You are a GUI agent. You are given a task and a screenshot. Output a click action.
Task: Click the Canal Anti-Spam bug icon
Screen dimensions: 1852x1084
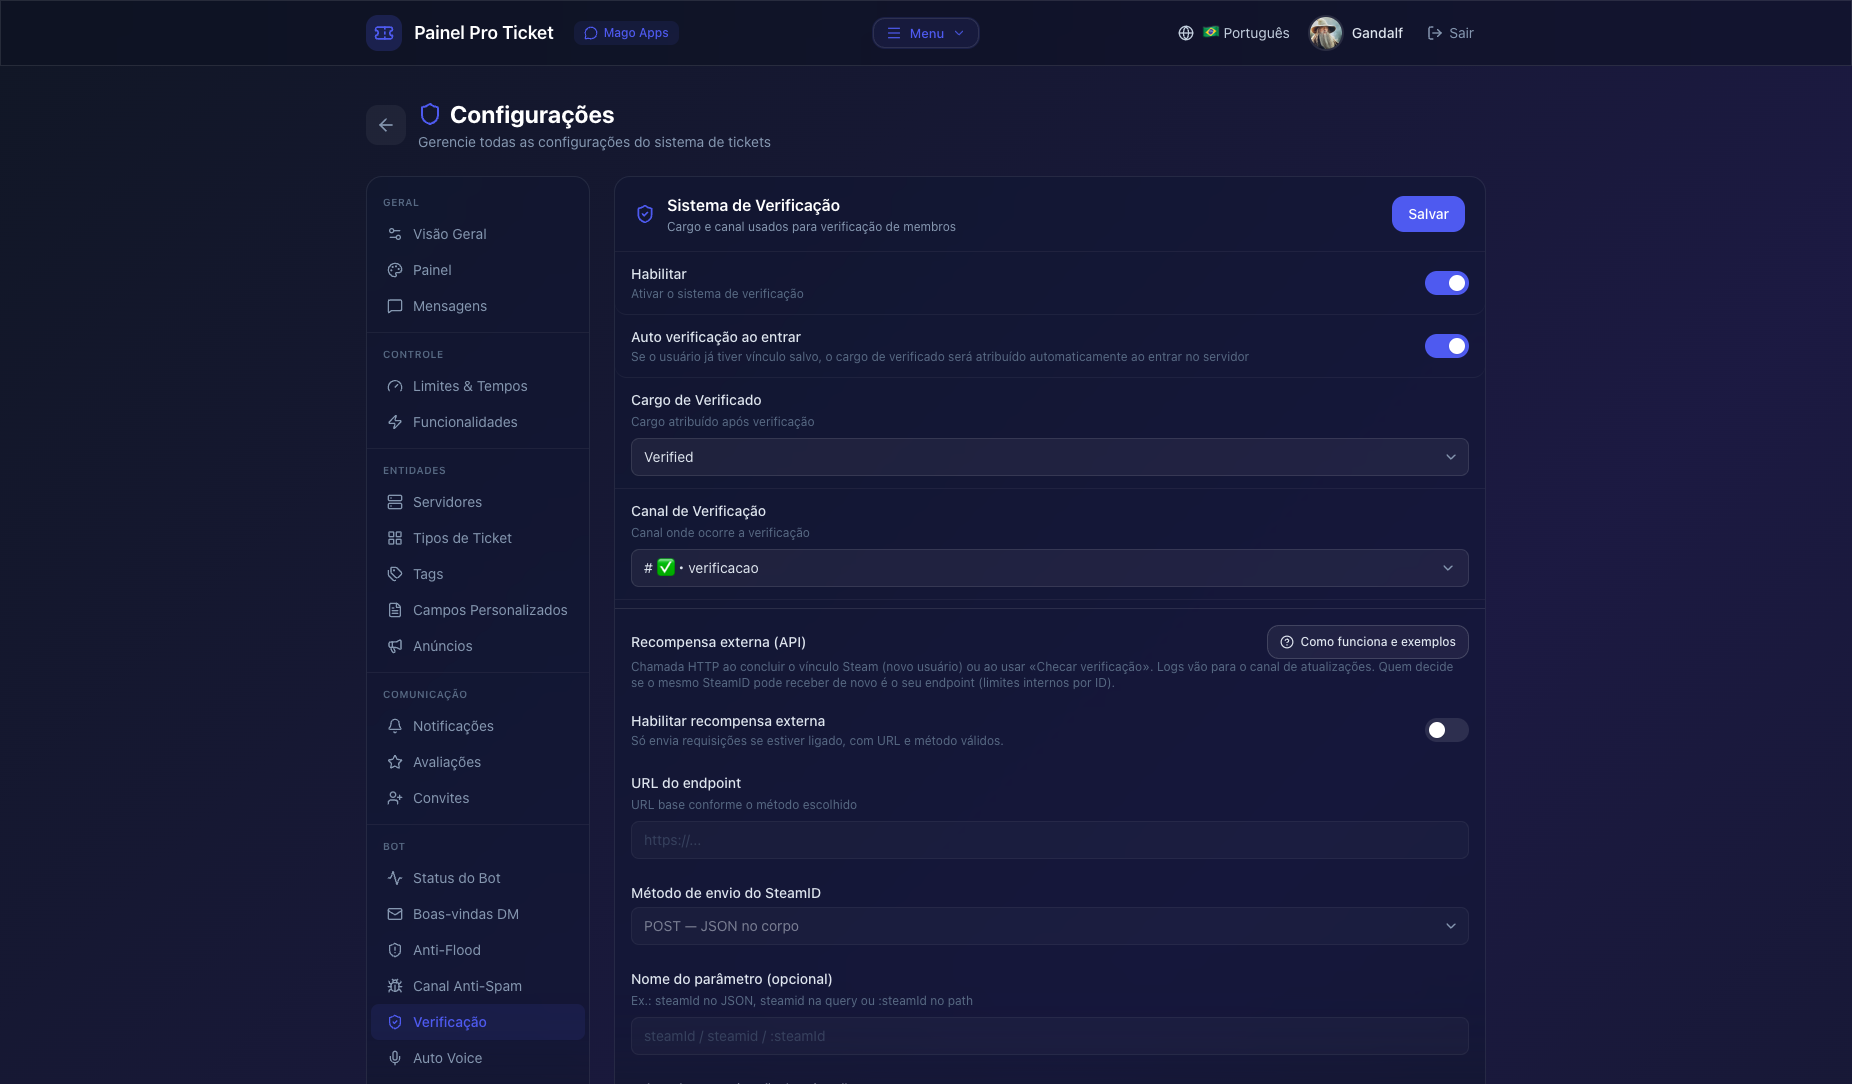click(x=395, y=986)
